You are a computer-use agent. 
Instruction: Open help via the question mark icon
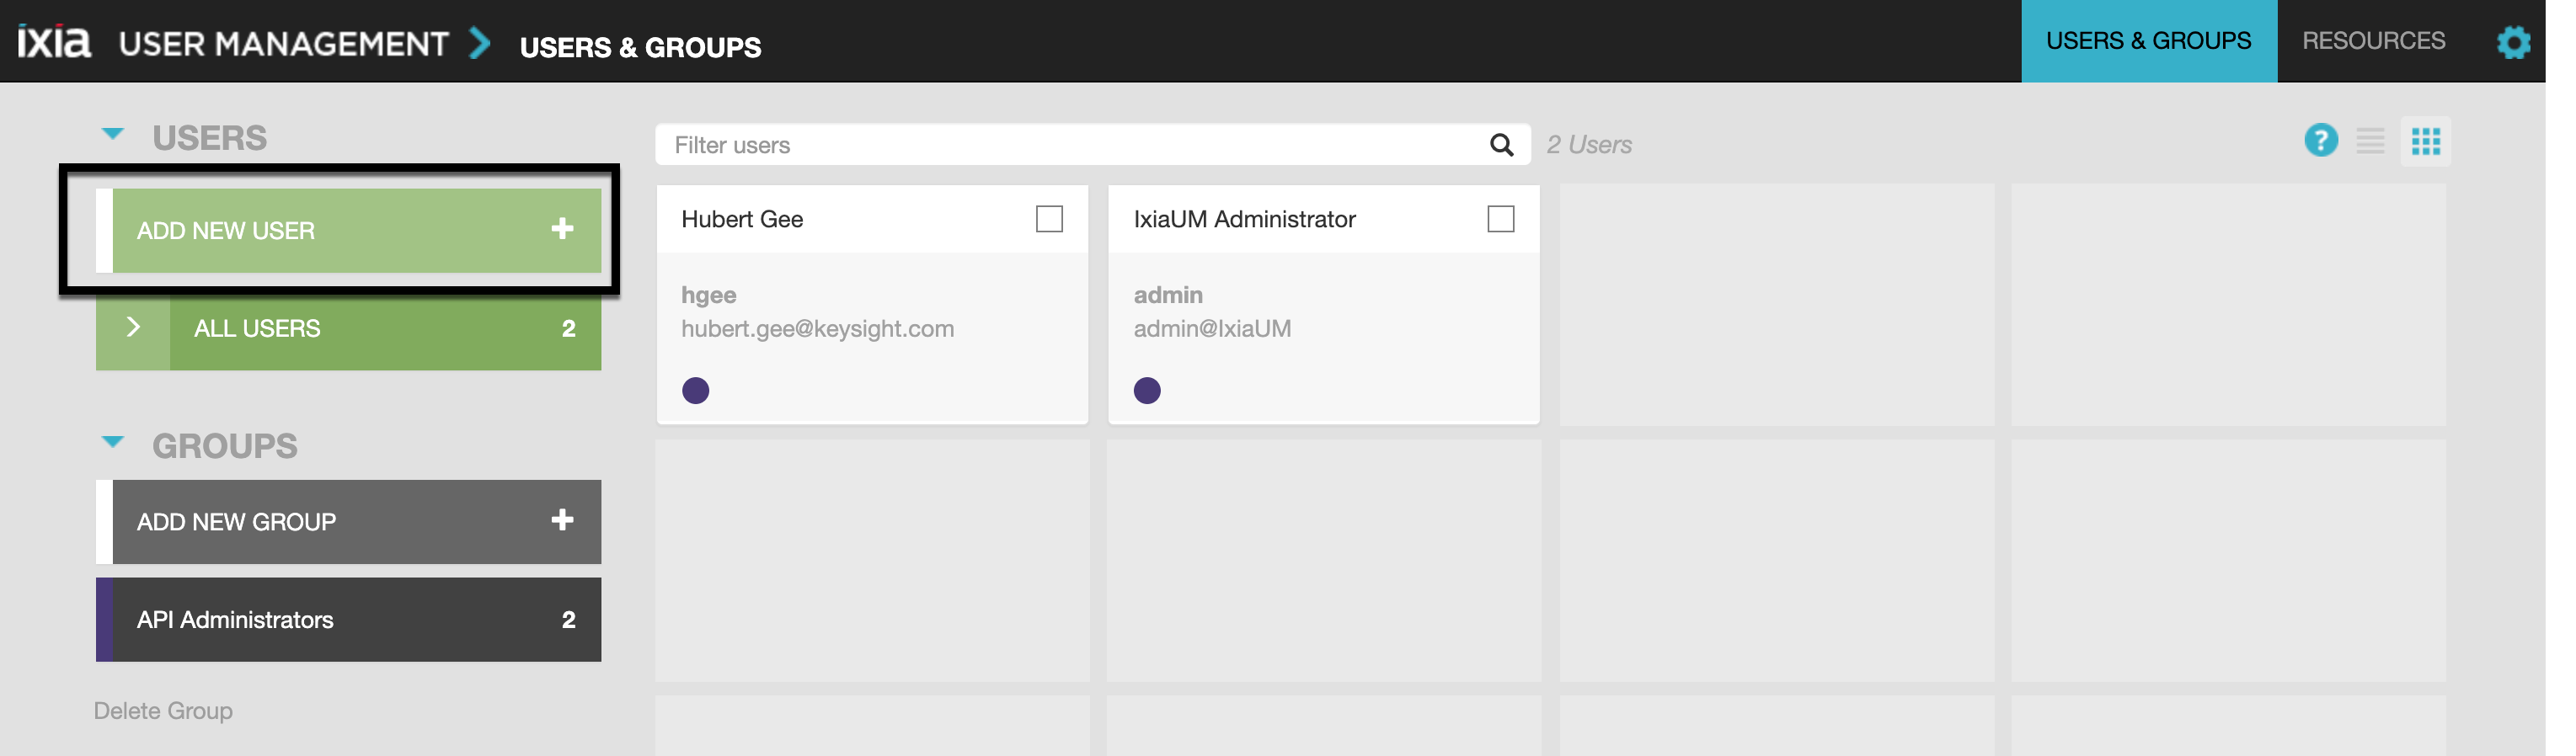(2320, 141)
